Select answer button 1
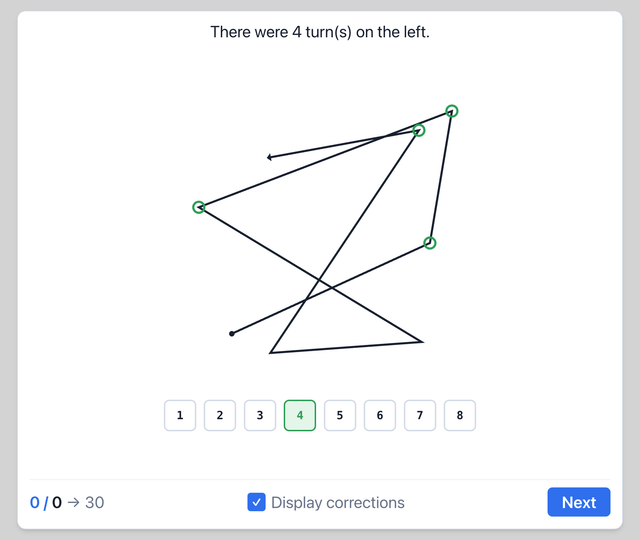 (180, 415)
